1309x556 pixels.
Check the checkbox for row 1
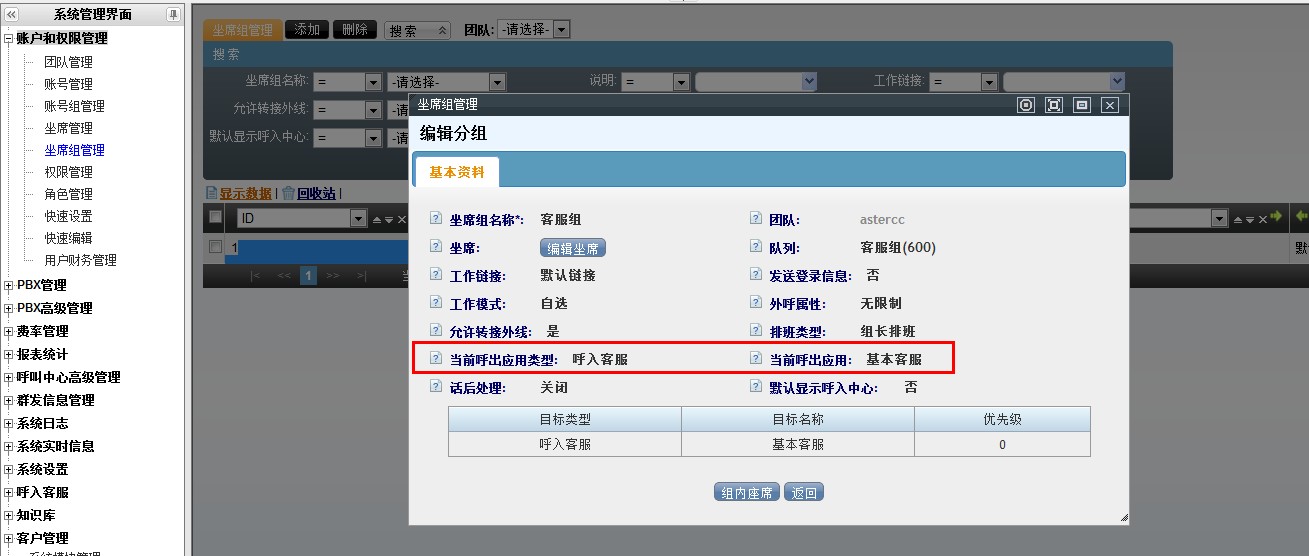pyautogui.click(x=215, y=246)
